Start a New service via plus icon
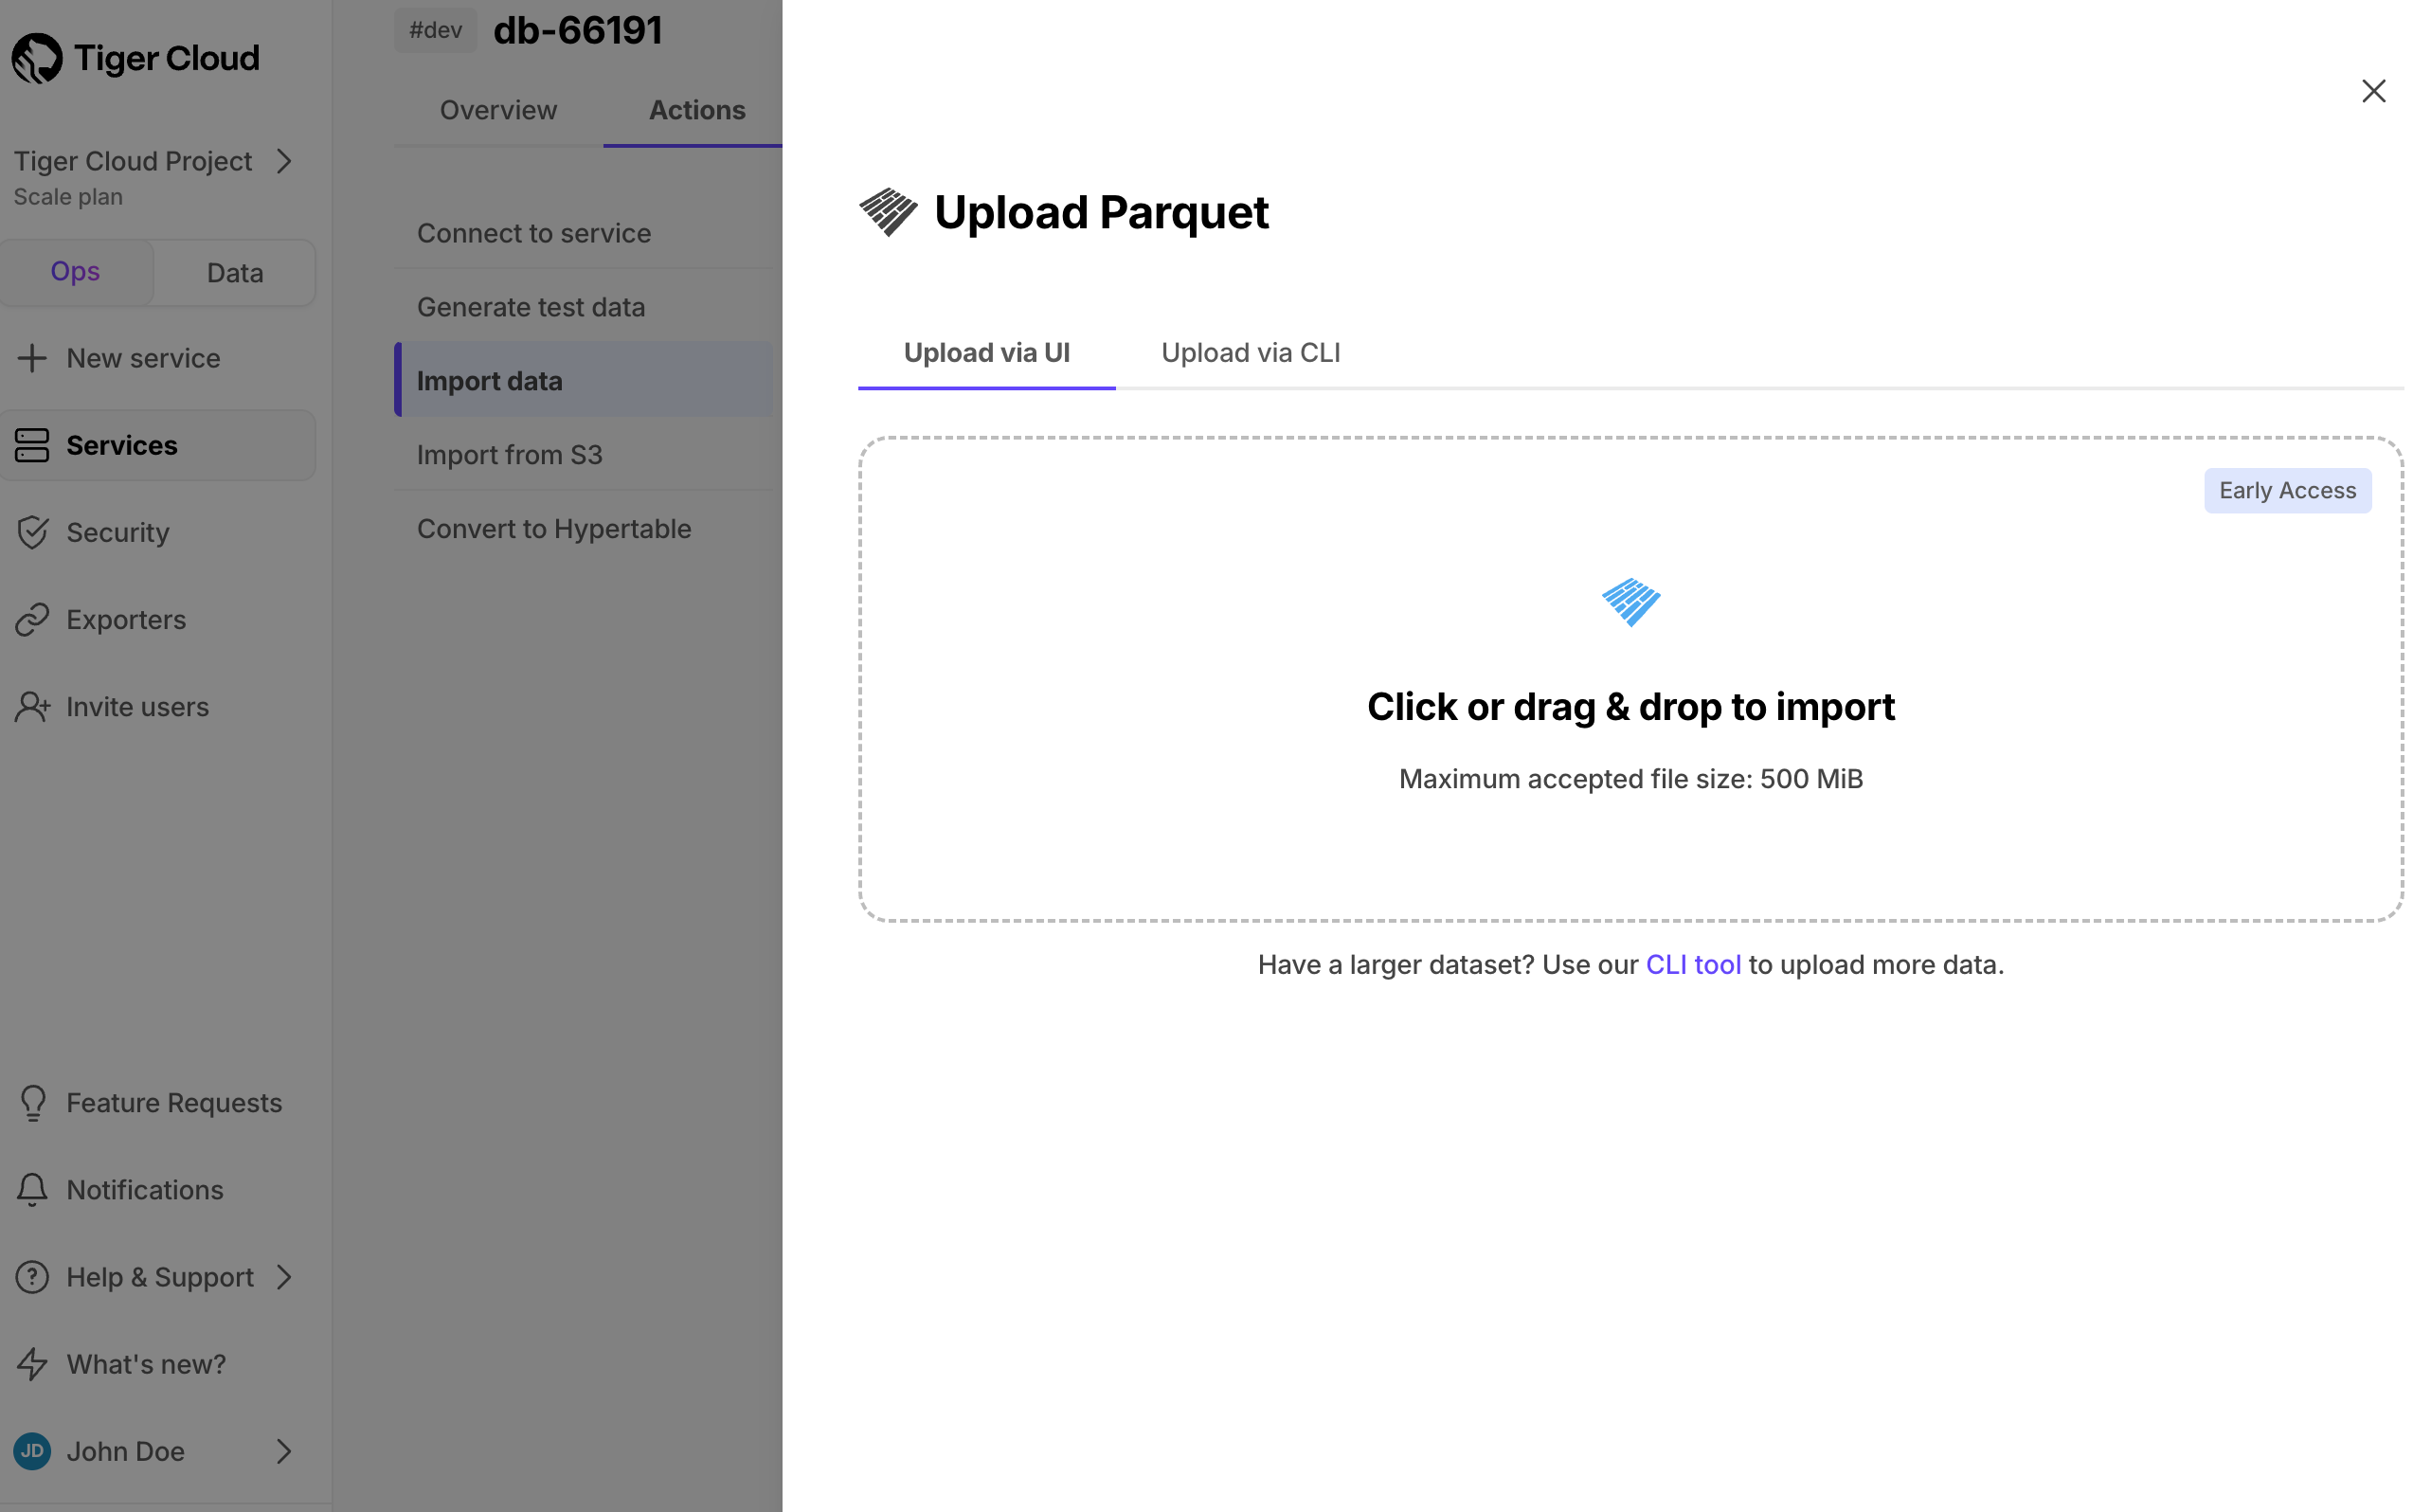The width and height of the screenshot is (2431, 1512). pyautogui.click(x=33, y=358)
